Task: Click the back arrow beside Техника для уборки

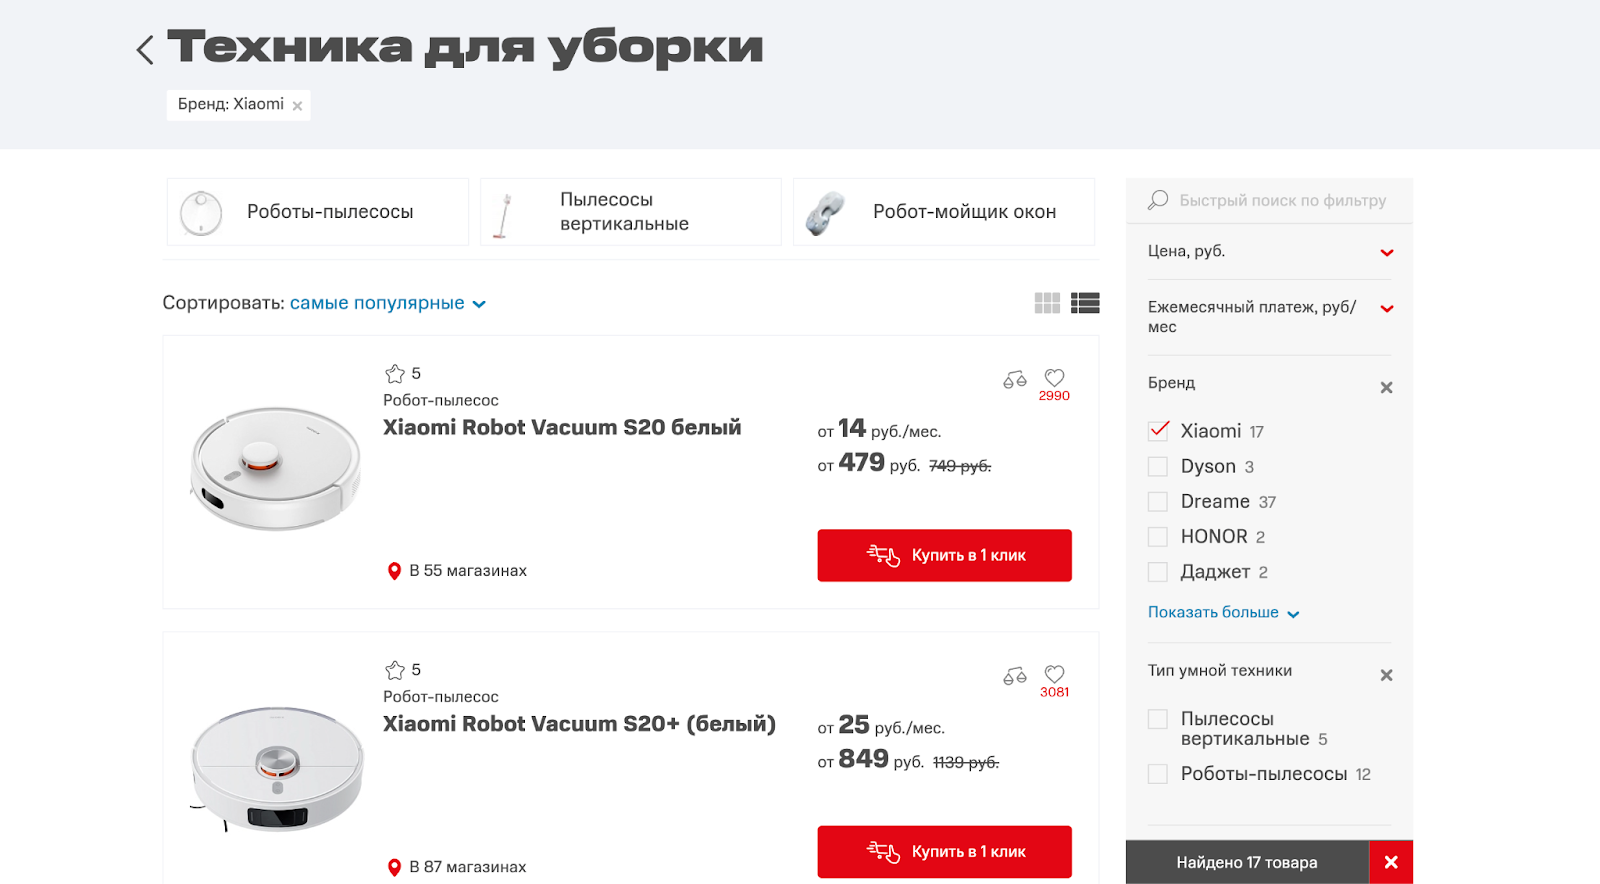Action: click(x=146, y=49)
